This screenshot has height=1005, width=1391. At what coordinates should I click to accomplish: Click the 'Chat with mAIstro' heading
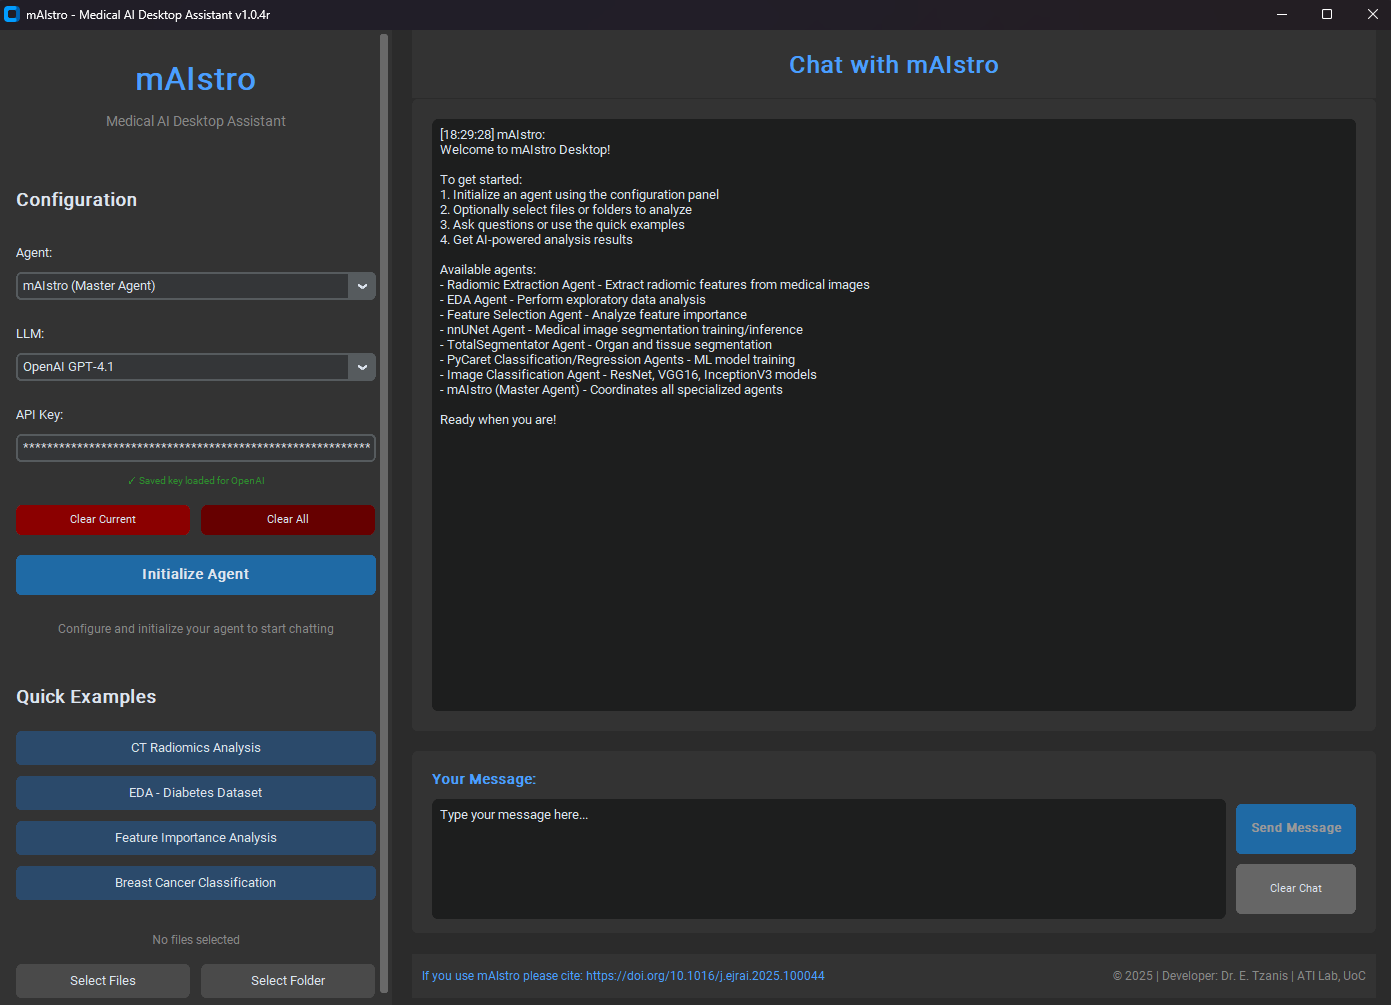(x=894, y=65)
